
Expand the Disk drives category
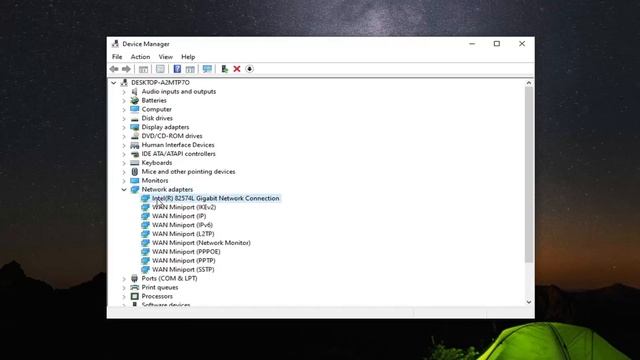124,119
